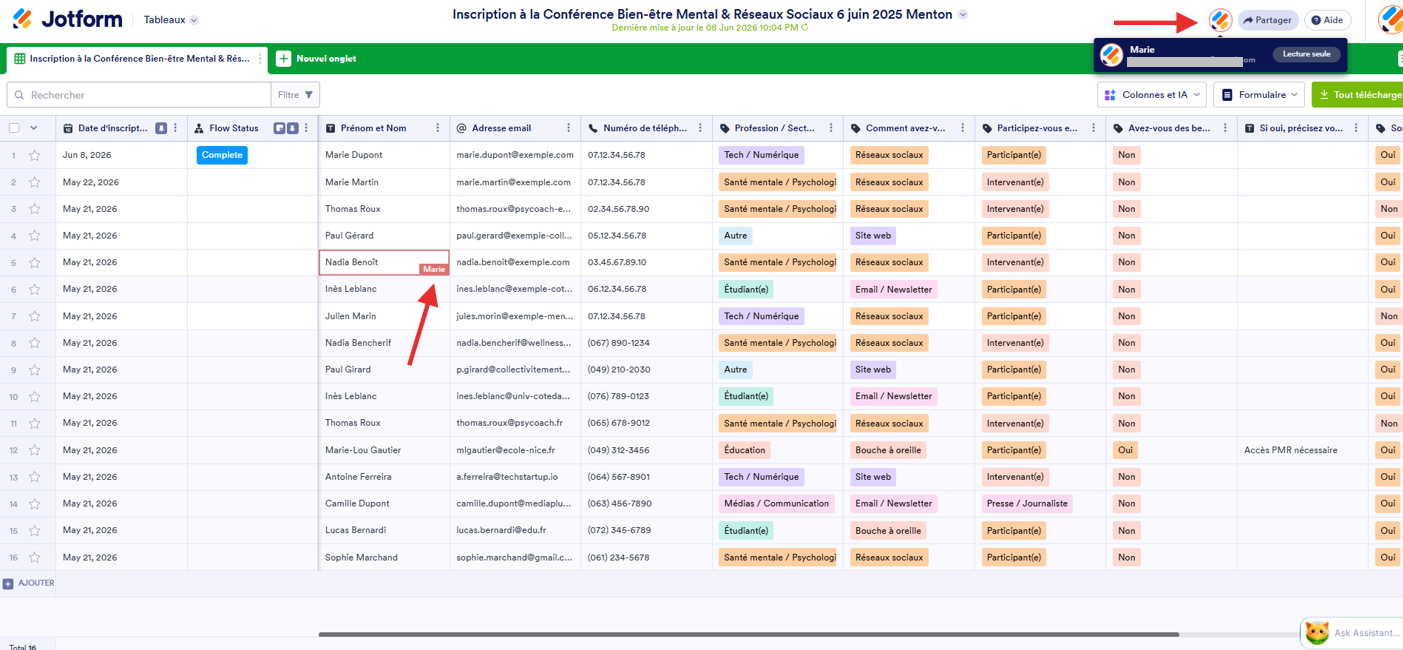This screenshot has width=1403, height=650.
Task: Open the Prénom et Nom column options menu
Action: 437,128
